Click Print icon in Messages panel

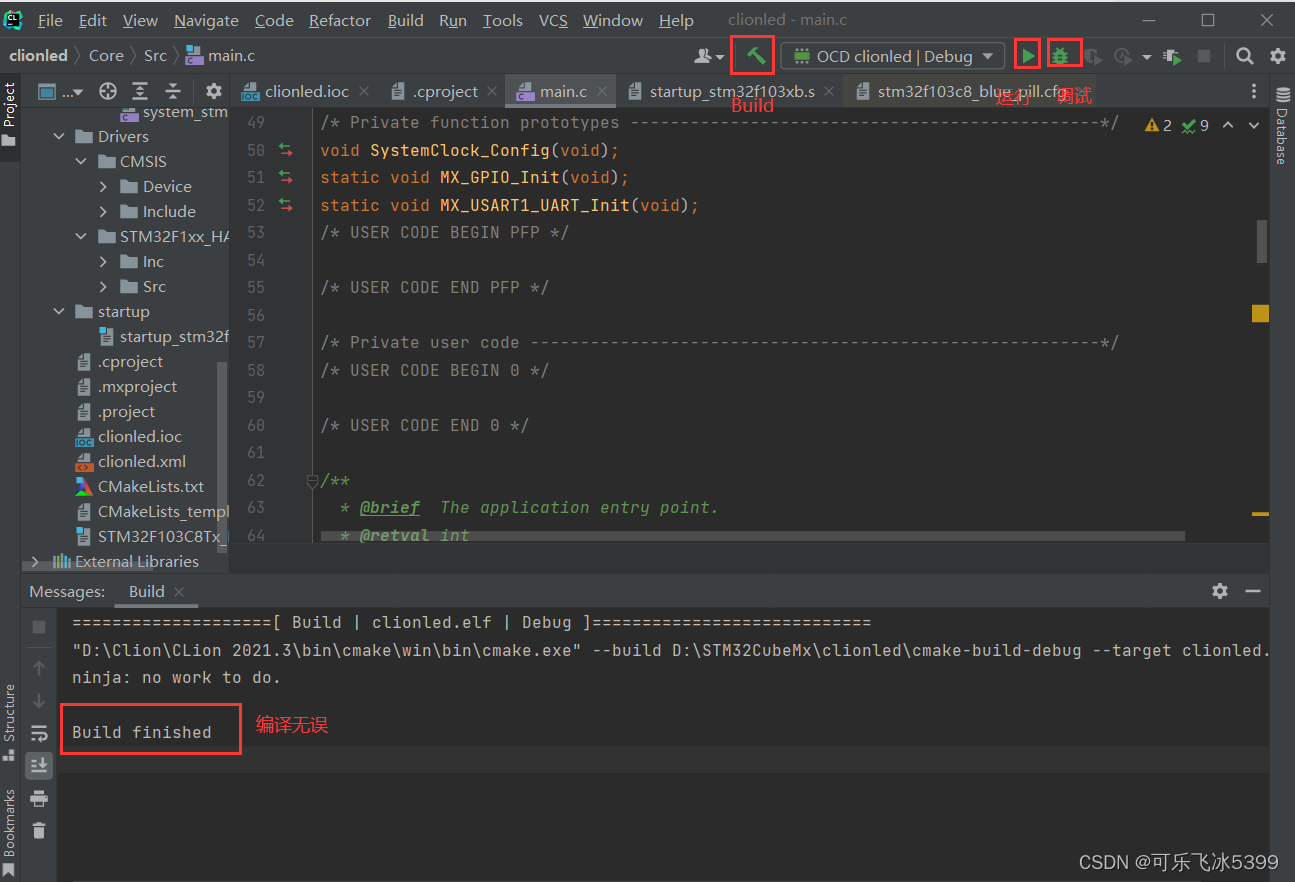point(39,798)
